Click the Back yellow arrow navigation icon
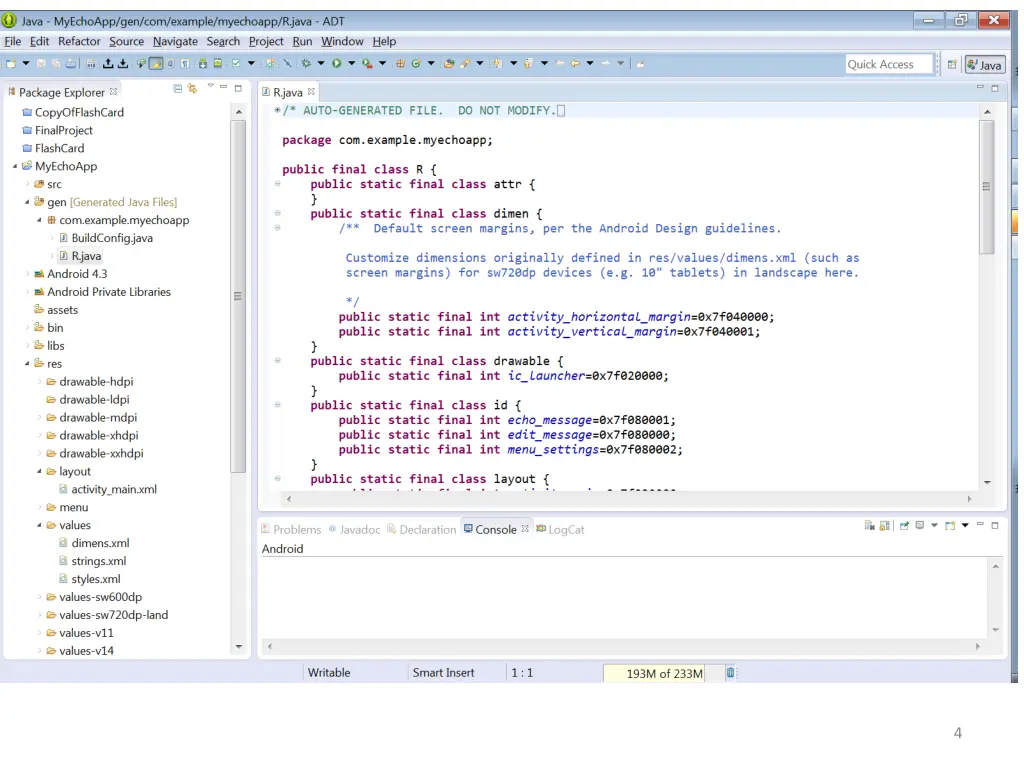1024x768 pixels. coord(575,63)
